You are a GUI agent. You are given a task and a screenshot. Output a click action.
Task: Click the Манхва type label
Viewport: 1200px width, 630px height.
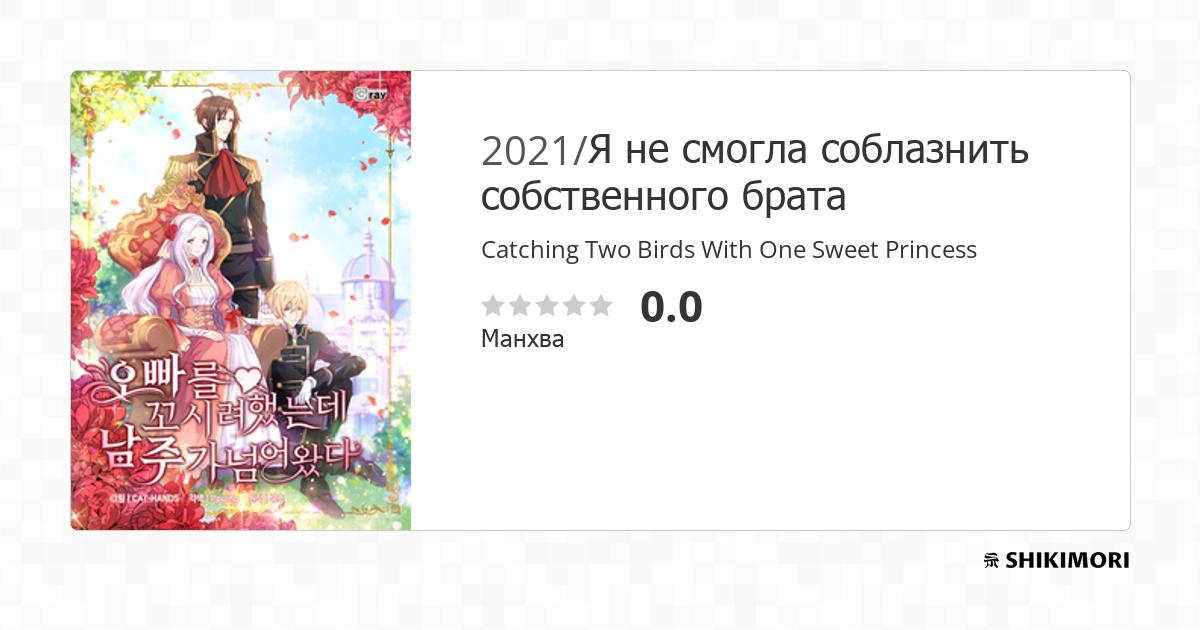click(522, 339)
